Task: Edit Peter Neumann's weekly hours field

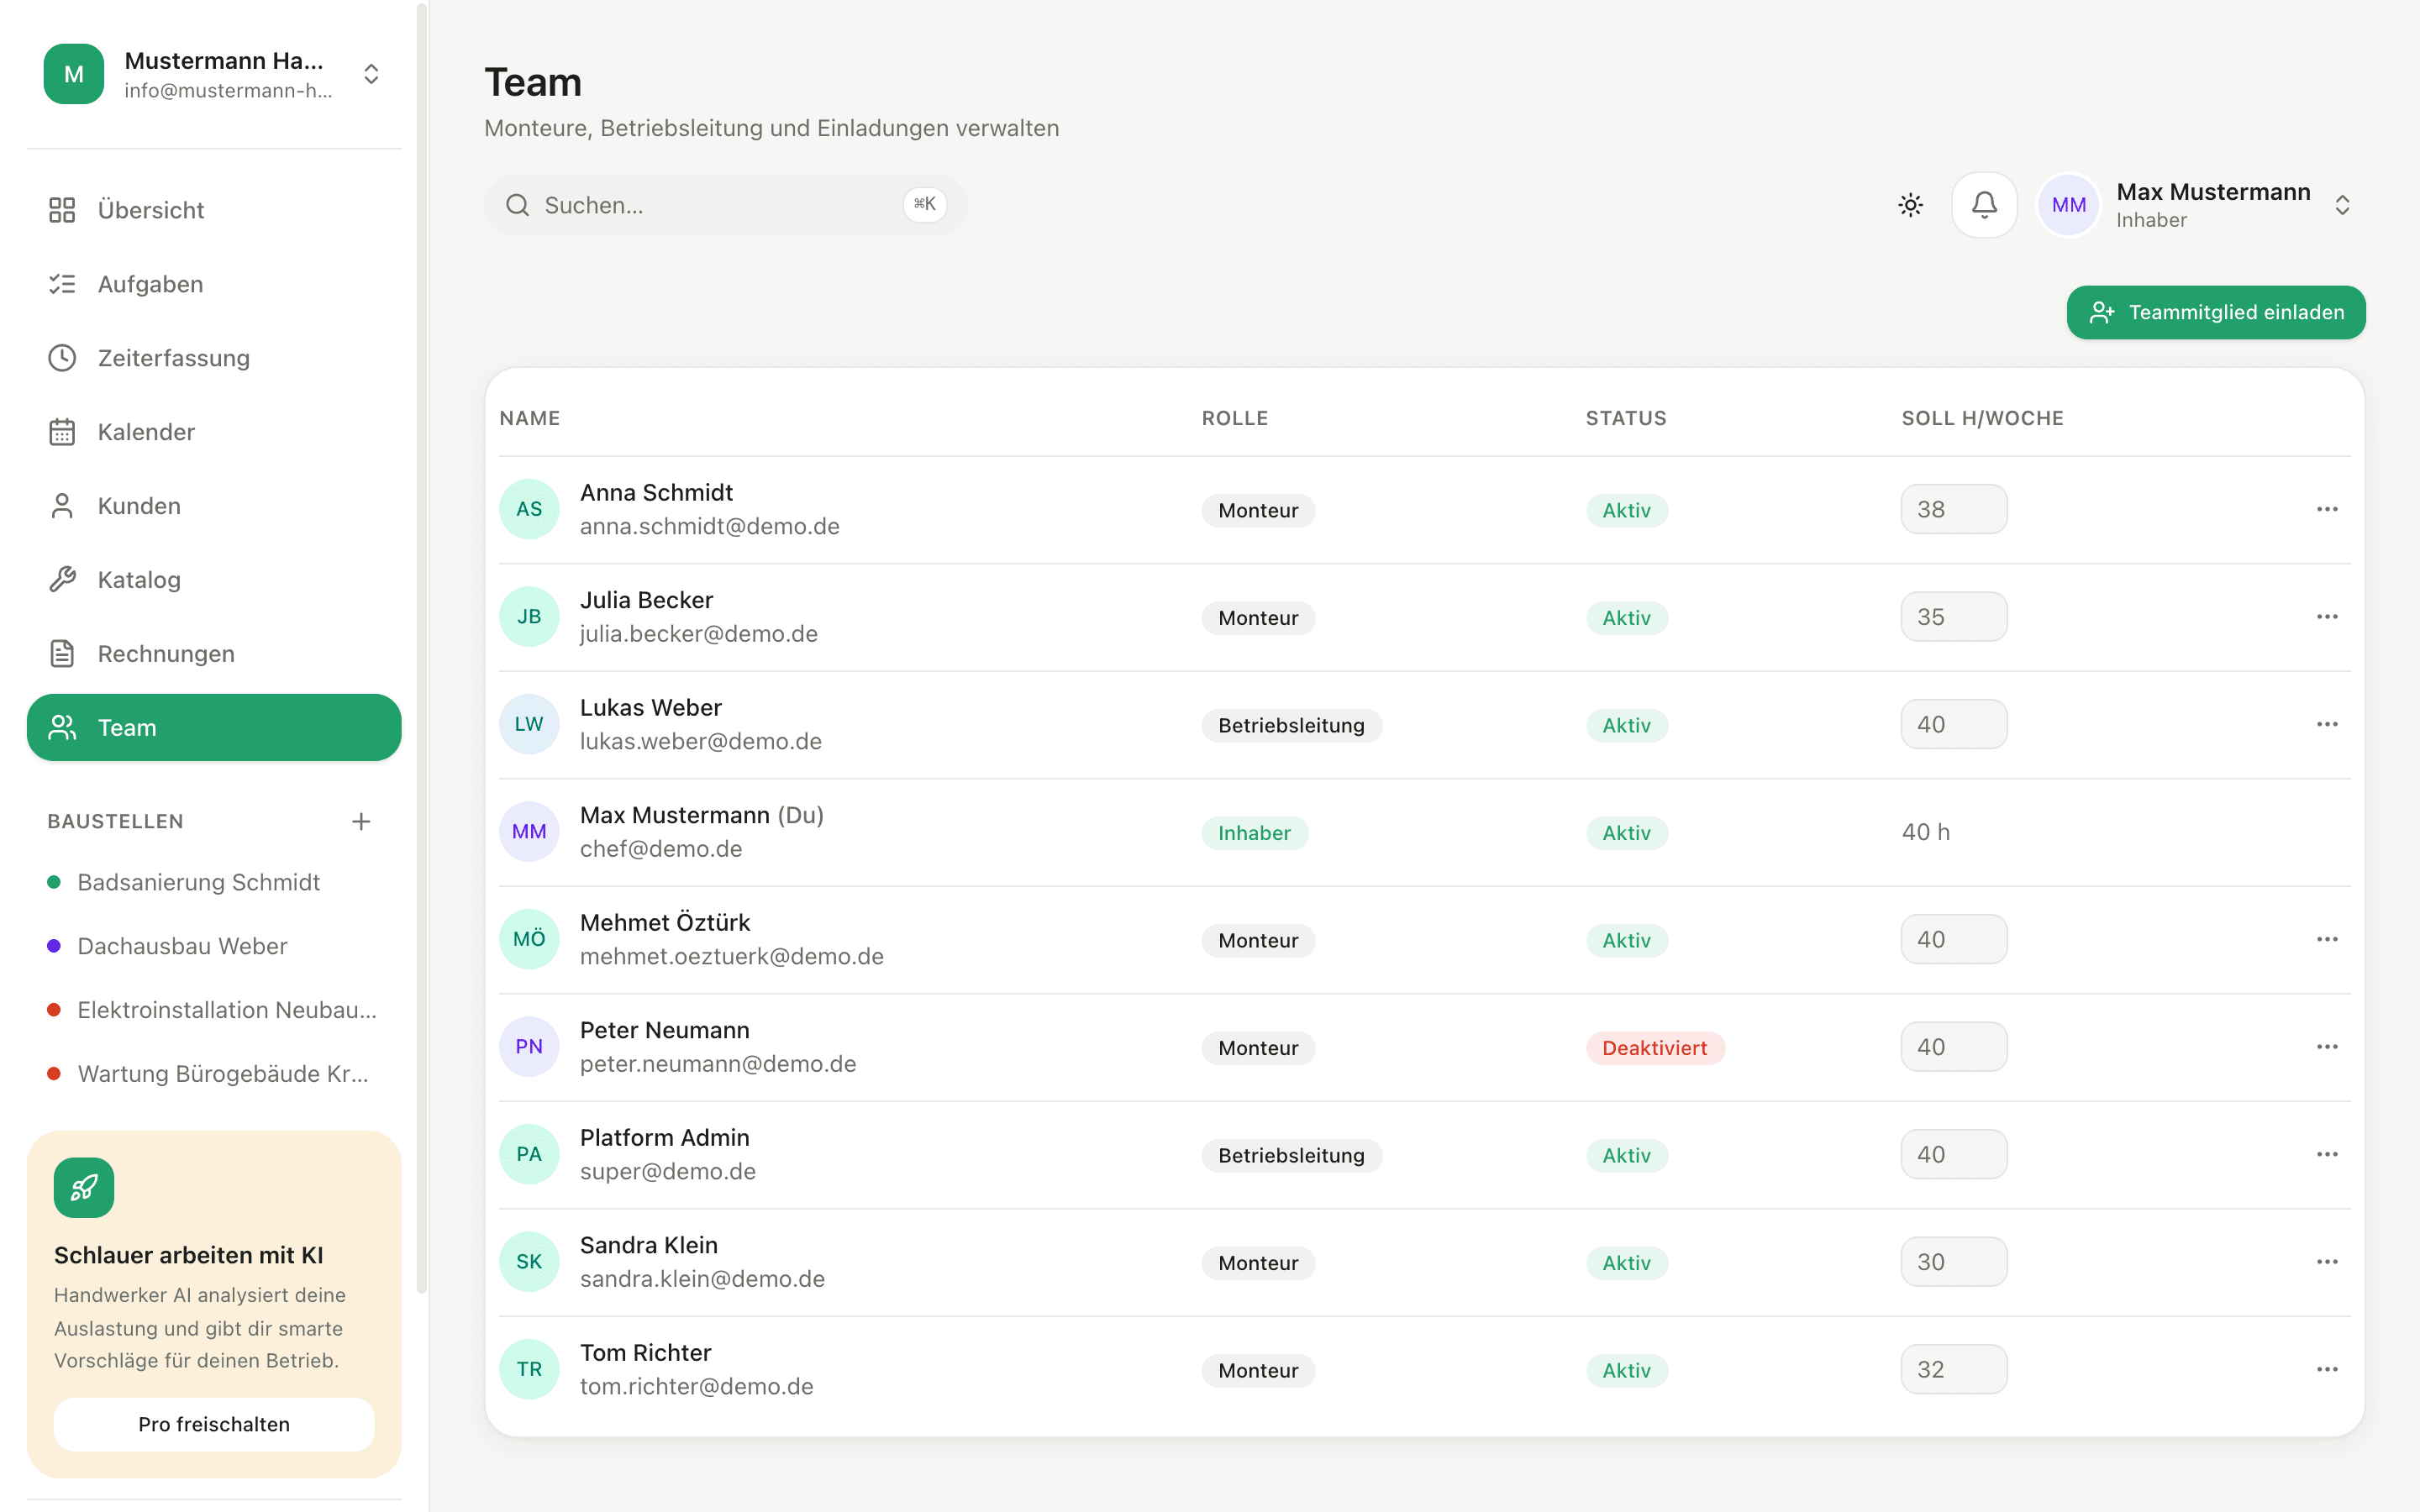Action: pyautogui.click(x=1954, y=1047)
